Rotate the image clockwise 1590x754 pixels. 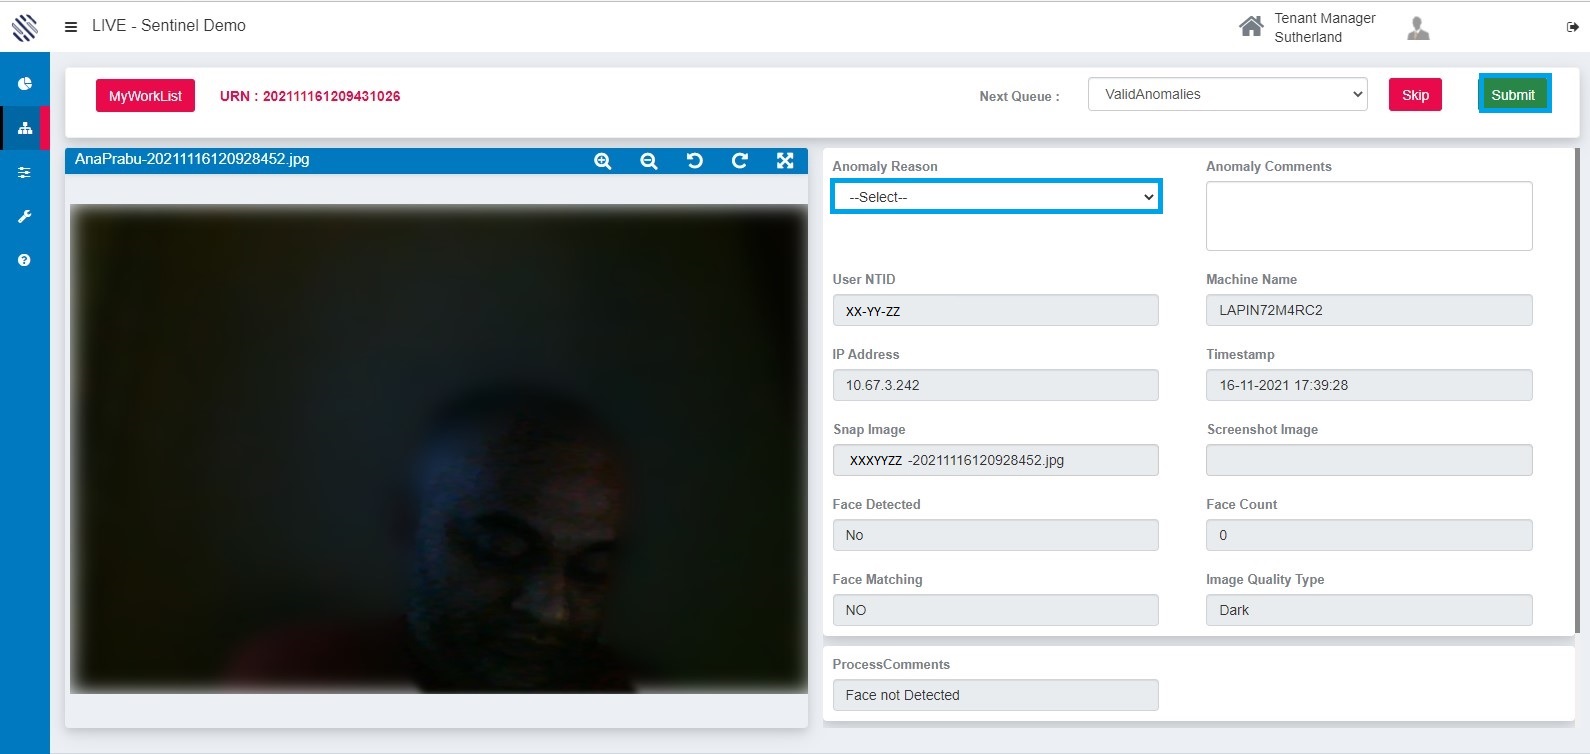tap(740, 161)
